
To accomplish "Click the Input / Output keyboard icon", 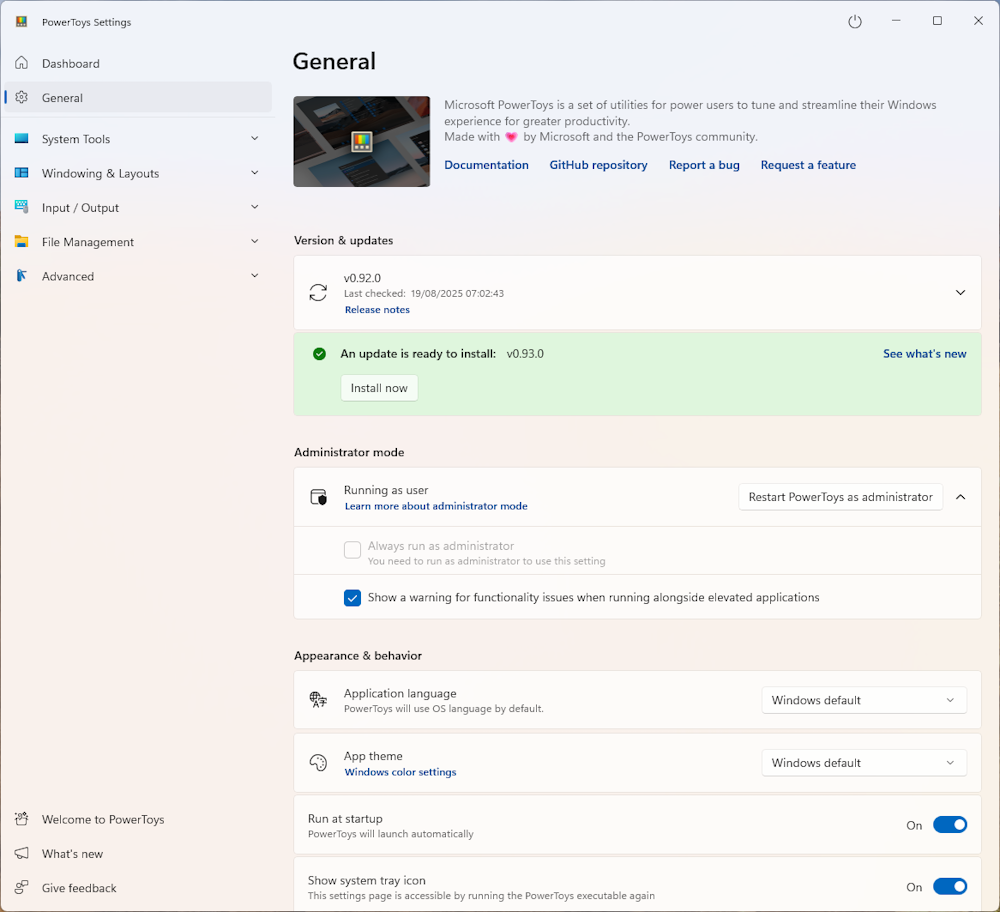I will (x=22, y=207).
